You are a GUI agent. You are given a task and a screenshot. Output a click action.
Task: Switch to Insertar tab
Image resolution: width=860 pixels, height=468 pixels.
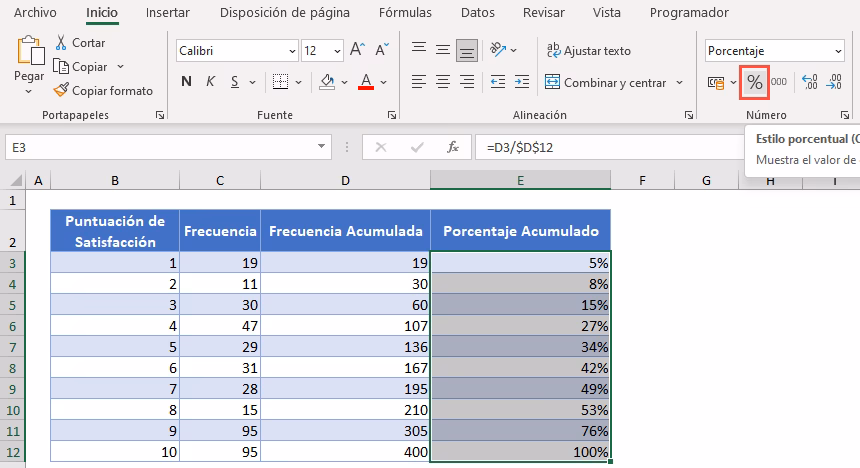167,13
